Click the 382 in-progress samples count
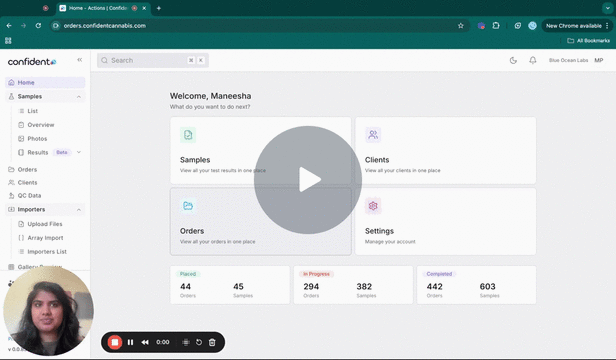The width and height of the screenshot is (616, 360). coord(364,287)
